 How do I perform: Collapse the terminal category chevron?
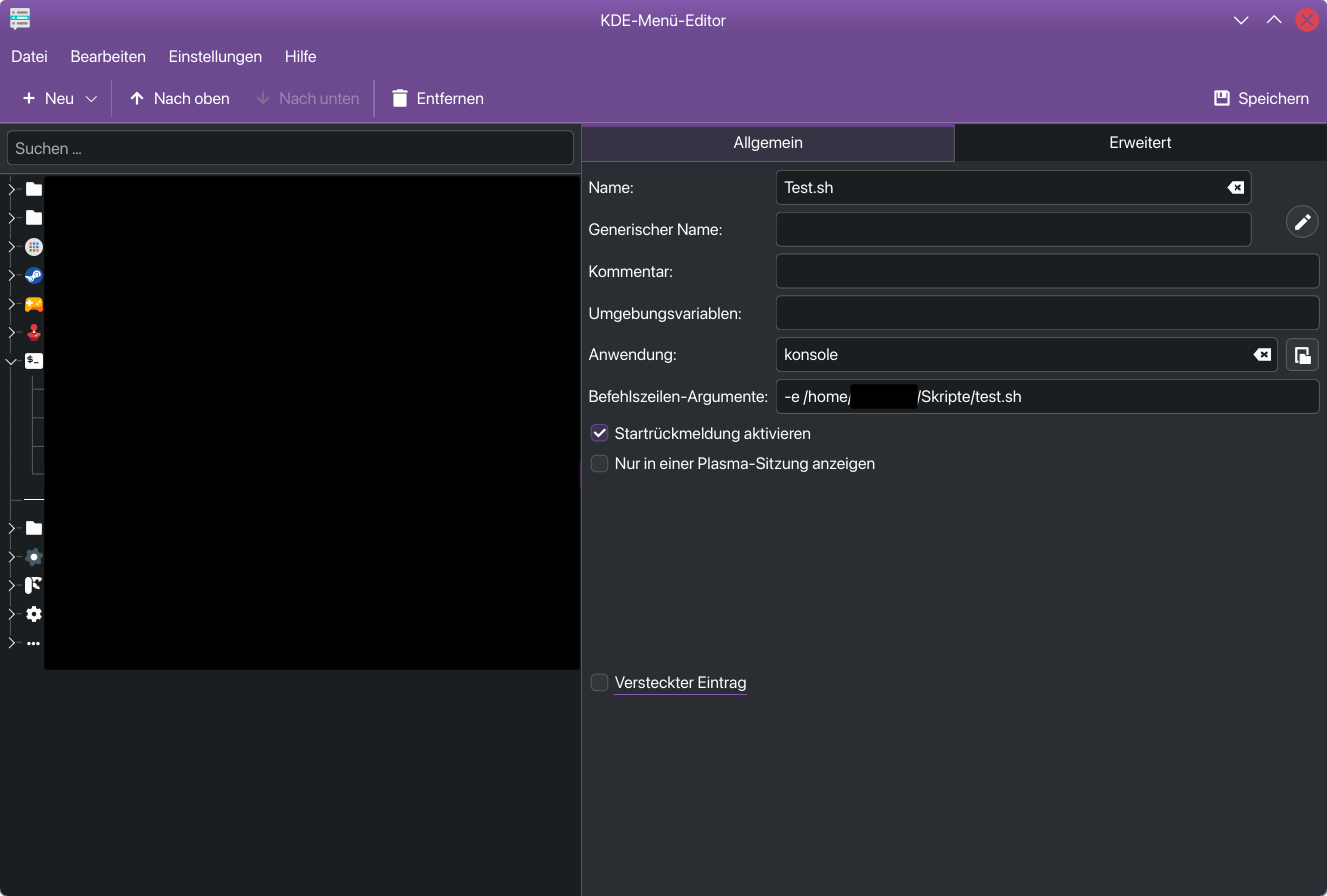click(12, 361)
